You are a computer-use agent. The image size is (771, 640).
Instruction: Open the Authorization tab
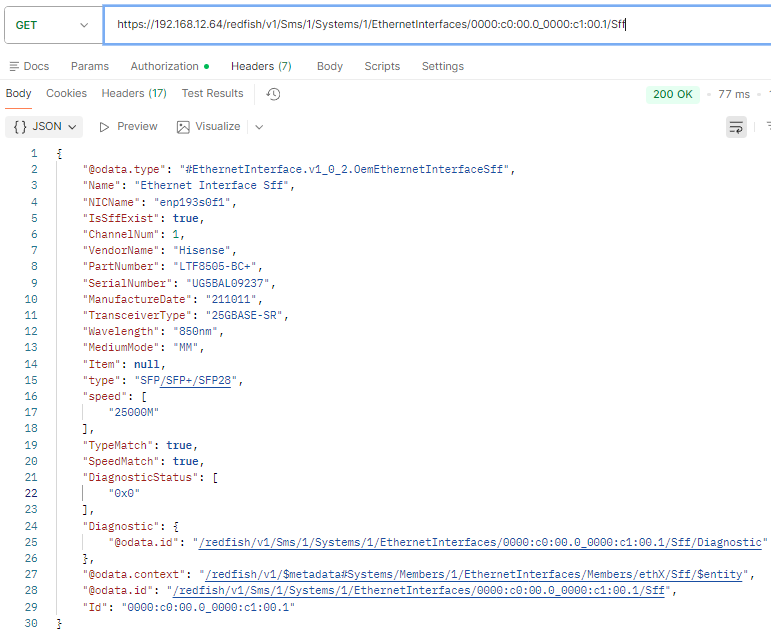(165, 66)
